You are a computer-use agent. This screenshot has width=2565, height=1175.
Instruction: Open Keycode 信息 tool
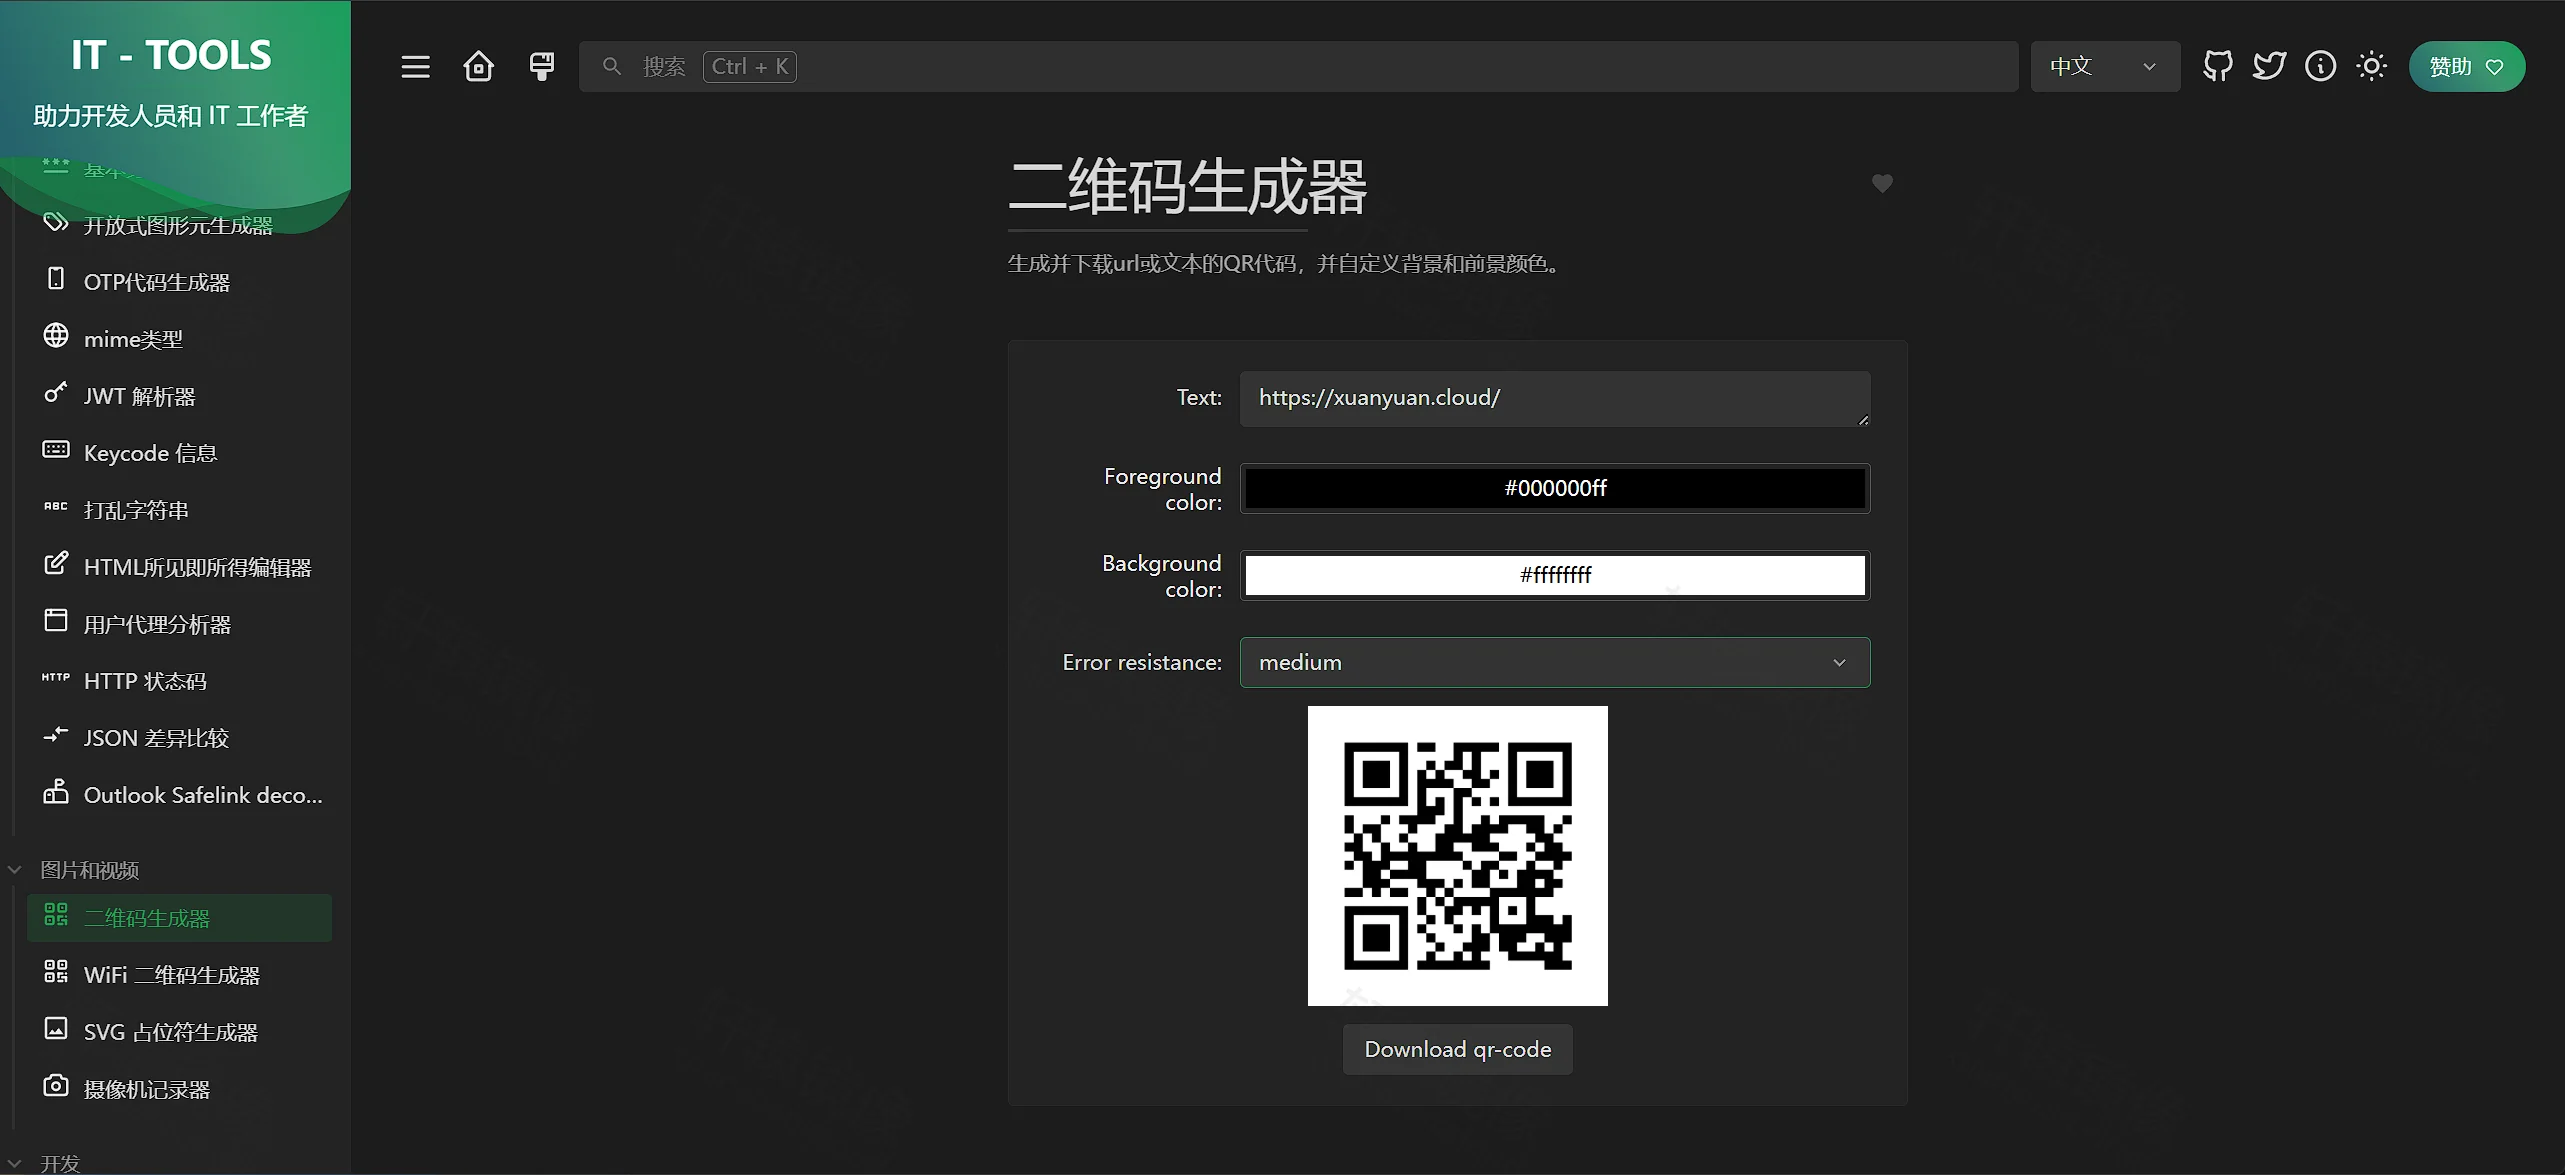[178, 454]
